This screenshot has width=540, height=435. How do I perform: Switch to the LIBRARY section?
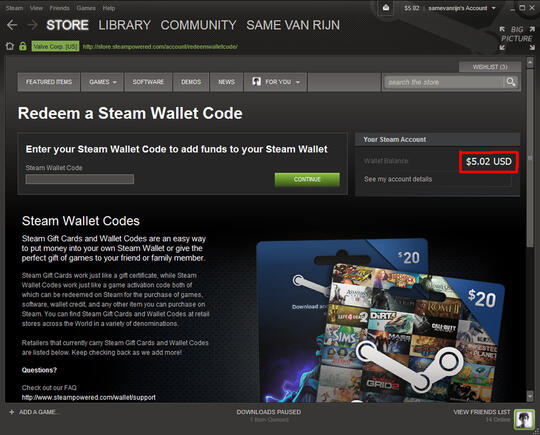[x=125, y=25]
